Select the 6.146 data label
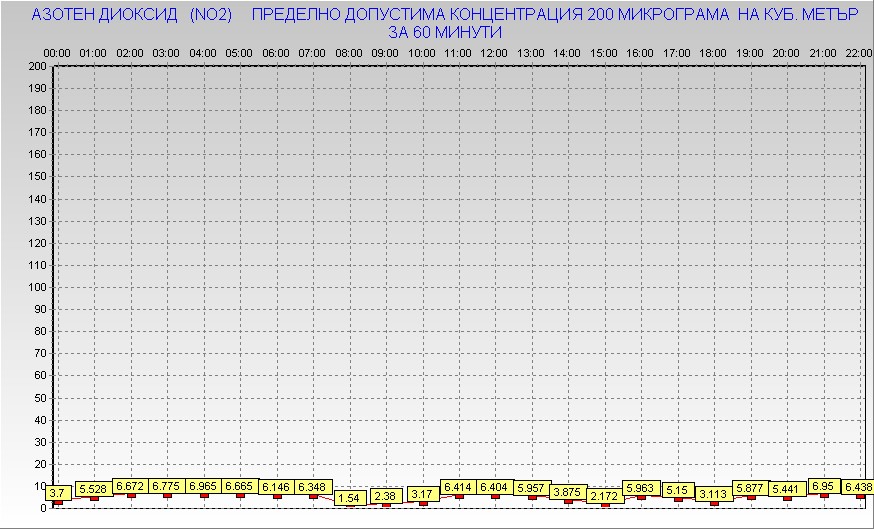The image size is (874, 529). coord(276,487)
